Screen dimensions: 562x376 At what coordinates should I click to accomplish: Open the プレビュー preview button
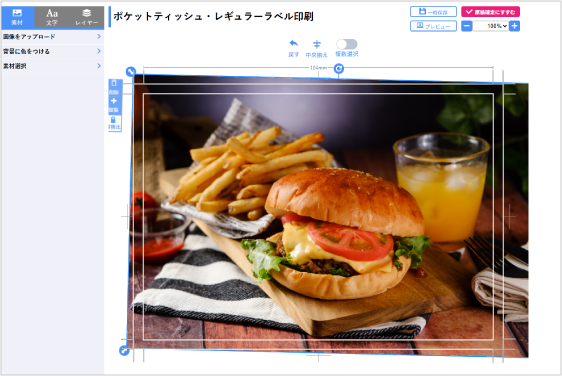pos(433,26)
